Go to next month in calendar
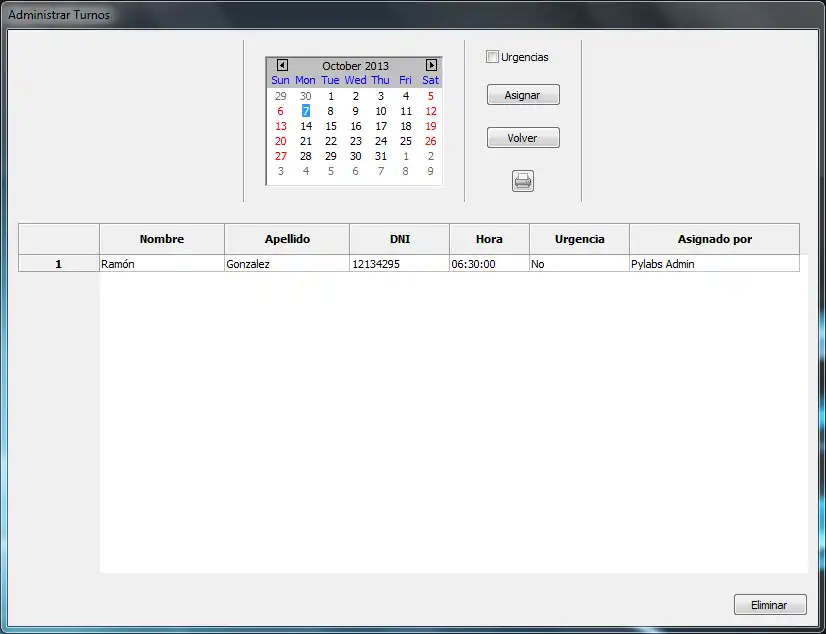826x634 pixels. 431,65
